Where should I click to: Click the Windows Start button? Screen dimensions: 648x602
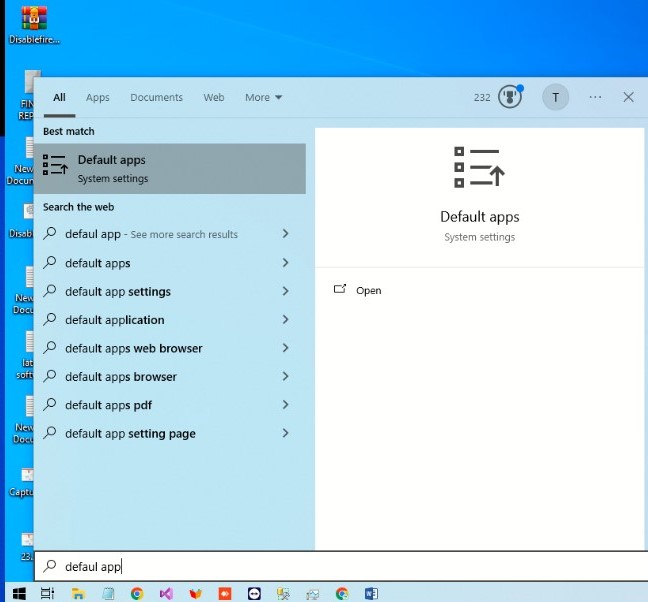(x=16, y=592)
